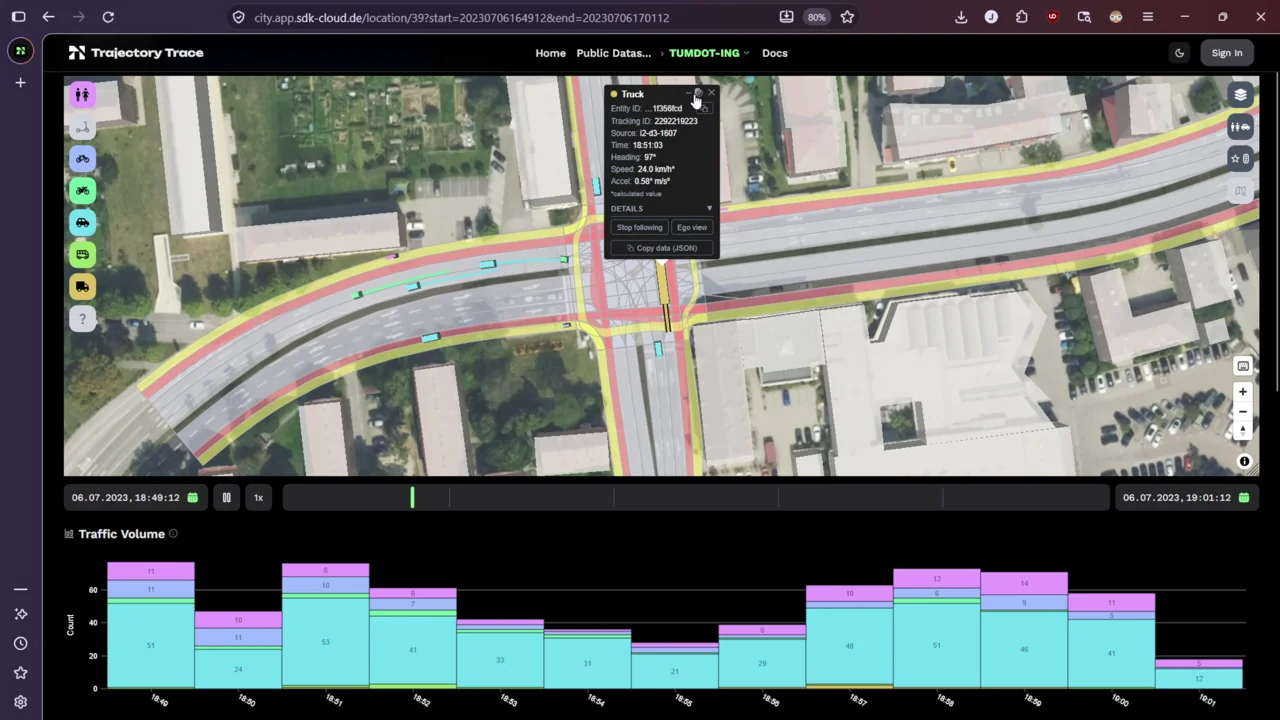This screenshot has height=720, width=1280.
Task: Toggle the bicycle class filter
Action: 82,159
